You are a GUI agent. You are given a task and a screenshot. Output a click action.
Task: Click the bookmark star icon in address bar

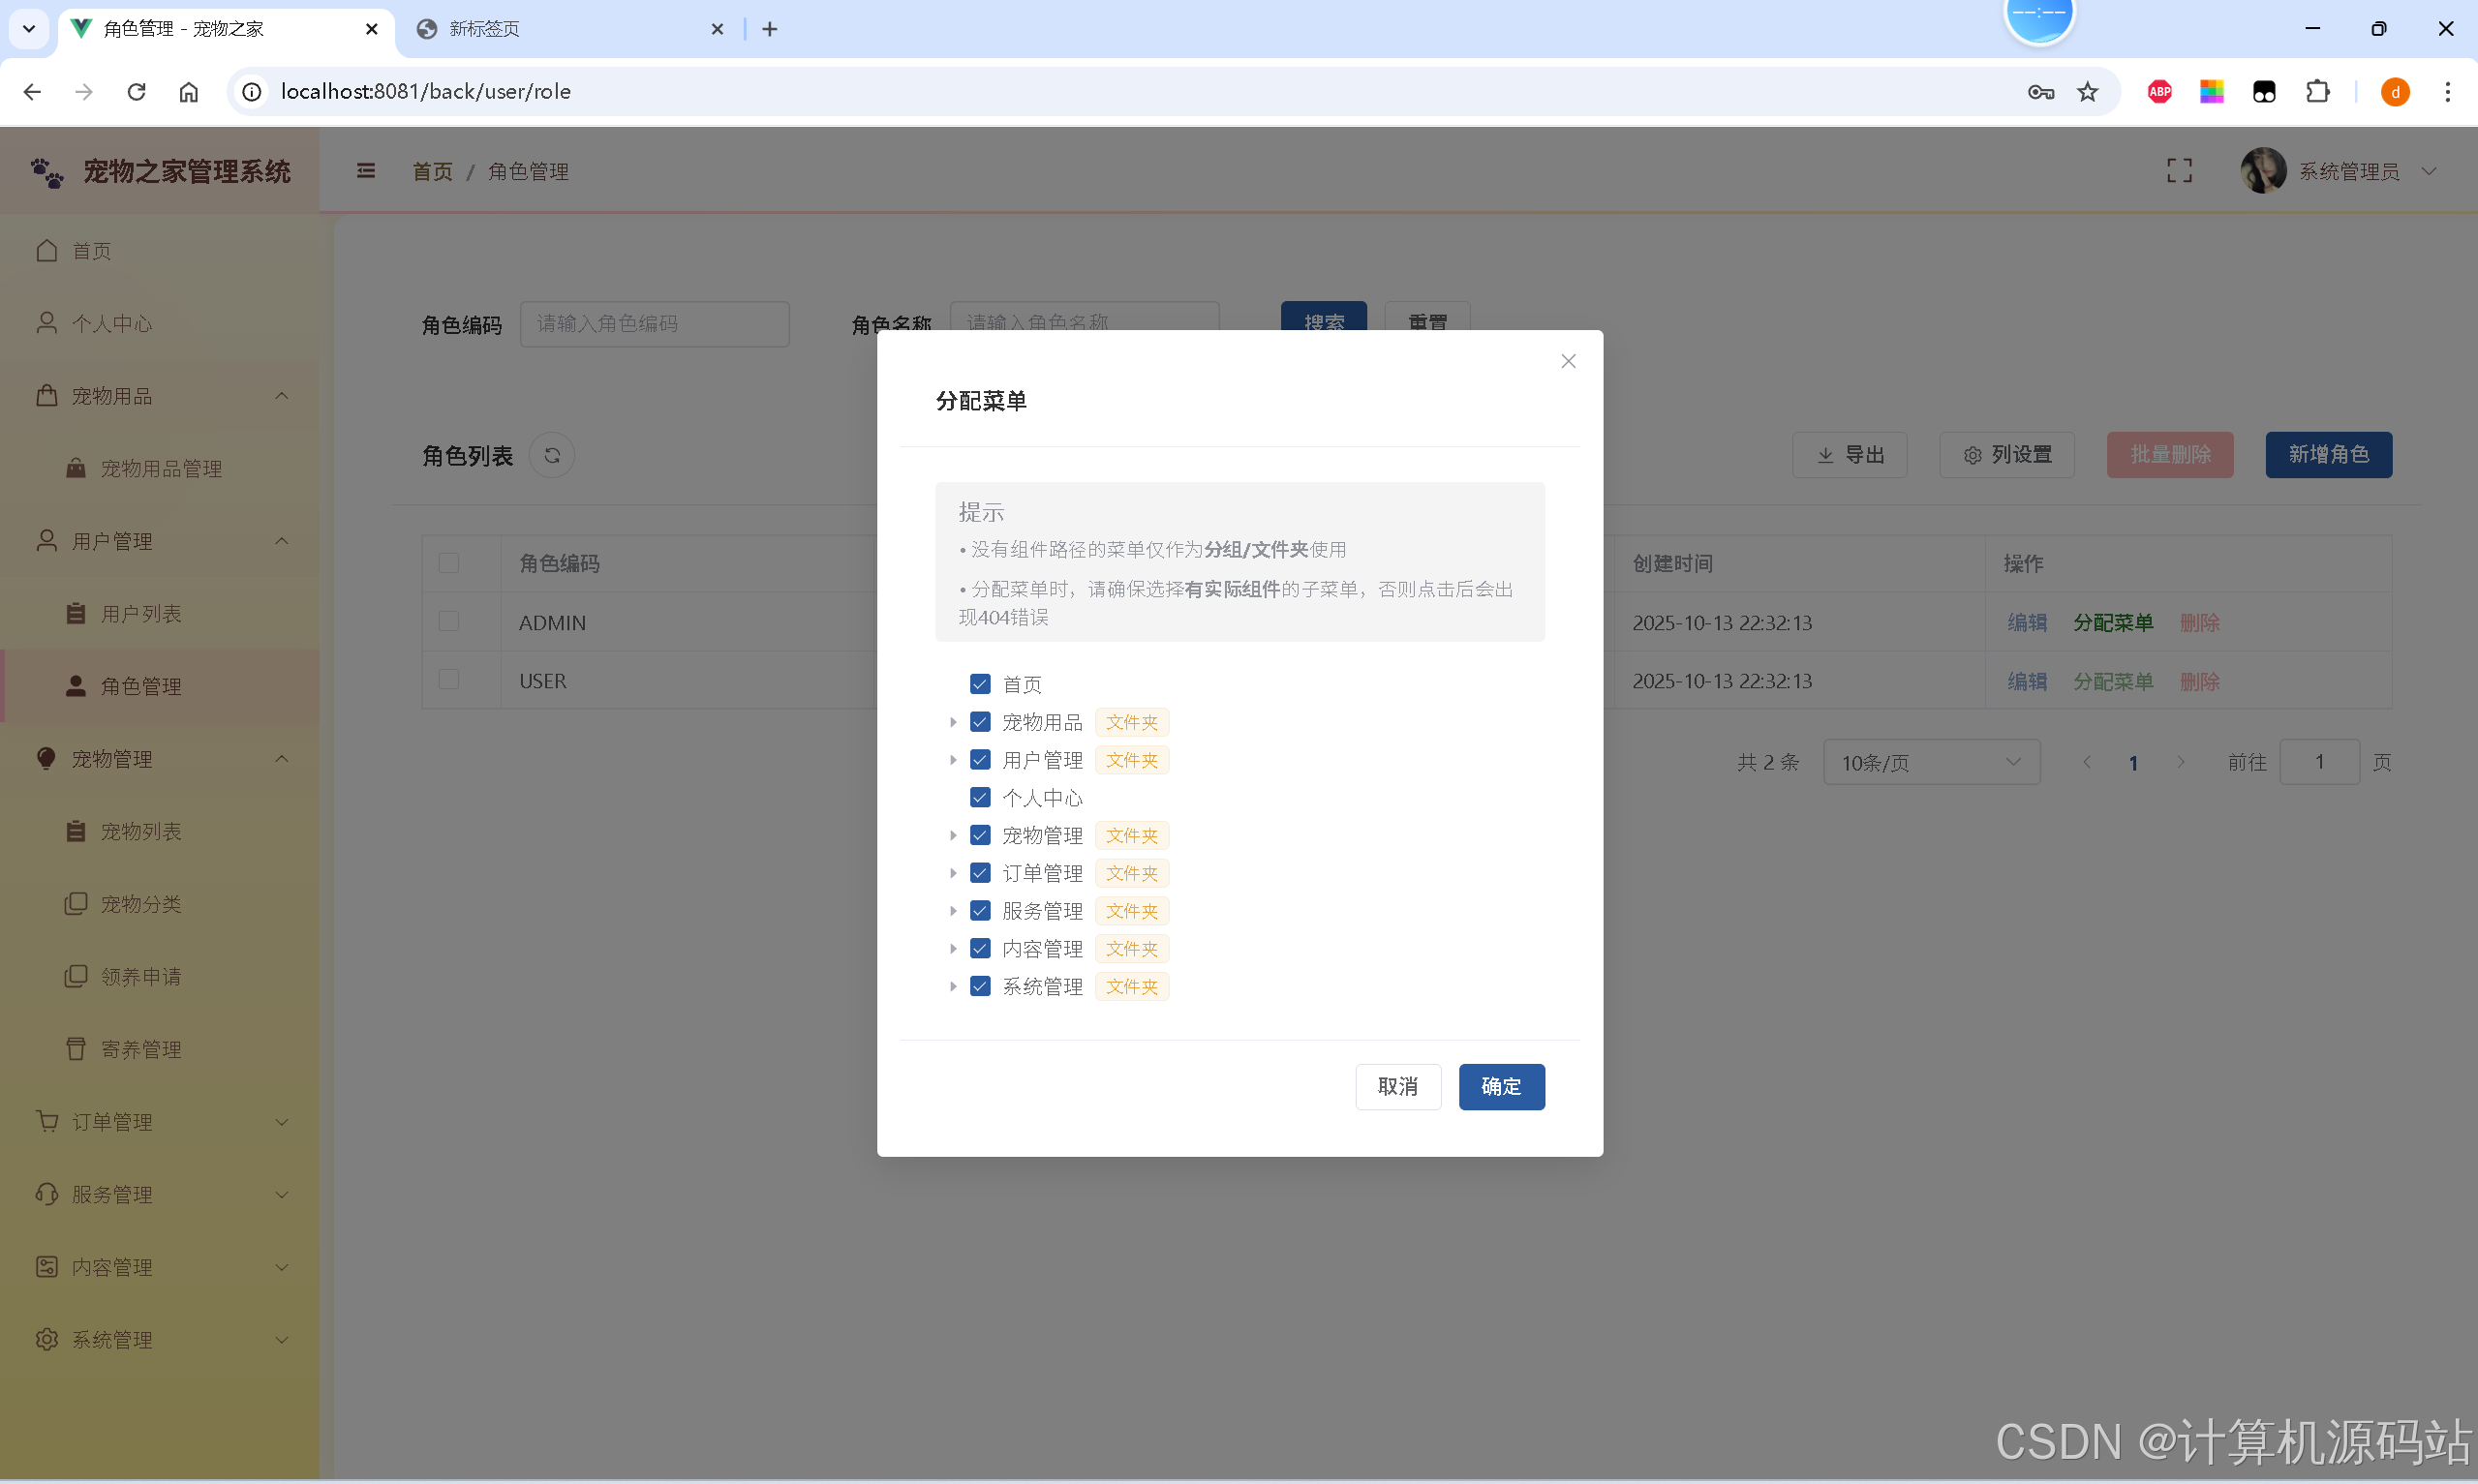pos(2088,92)
